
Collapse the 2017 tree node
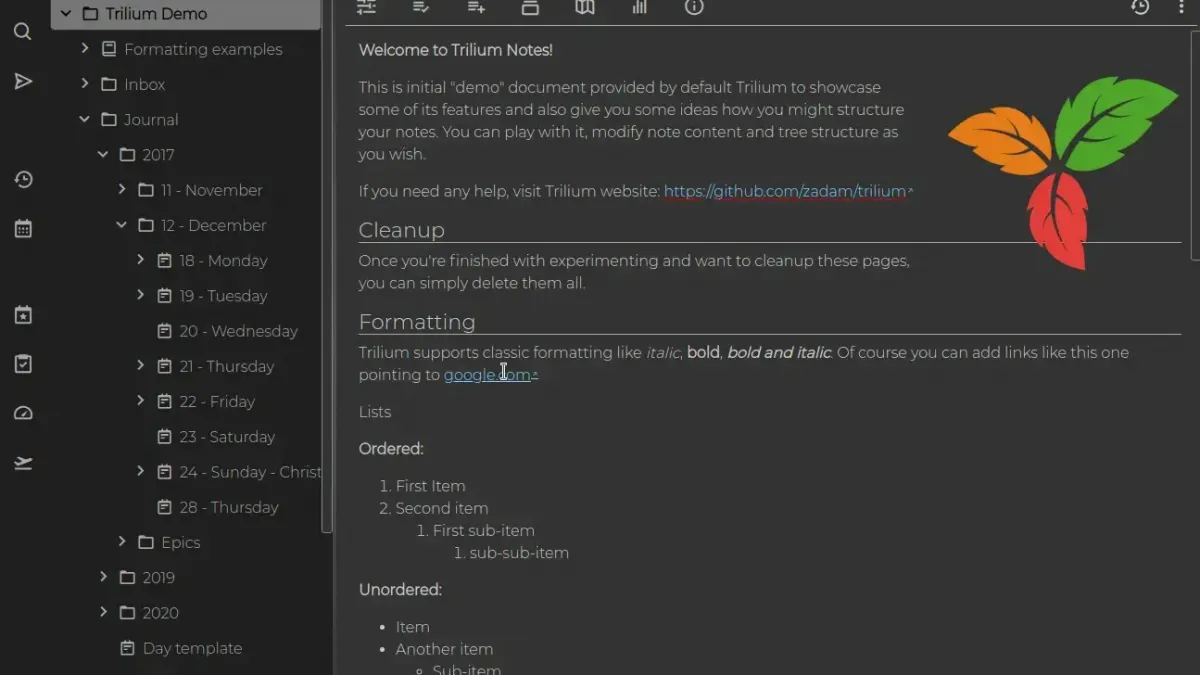click(x=103, y=154)
